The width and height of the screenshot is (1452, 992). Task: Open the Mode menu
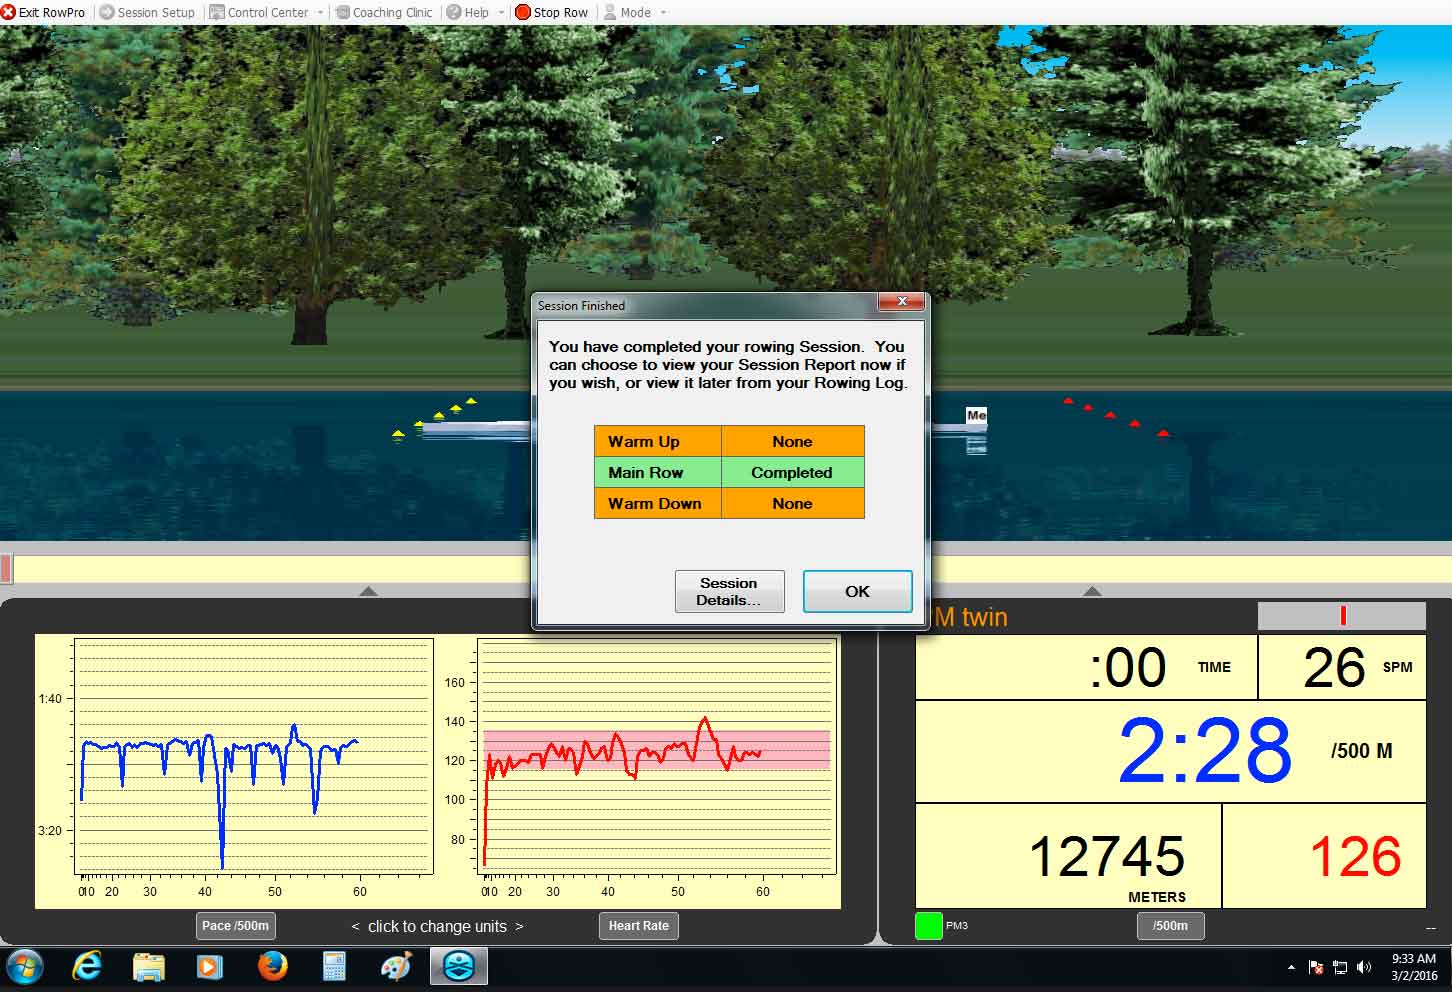coord(626,12)
